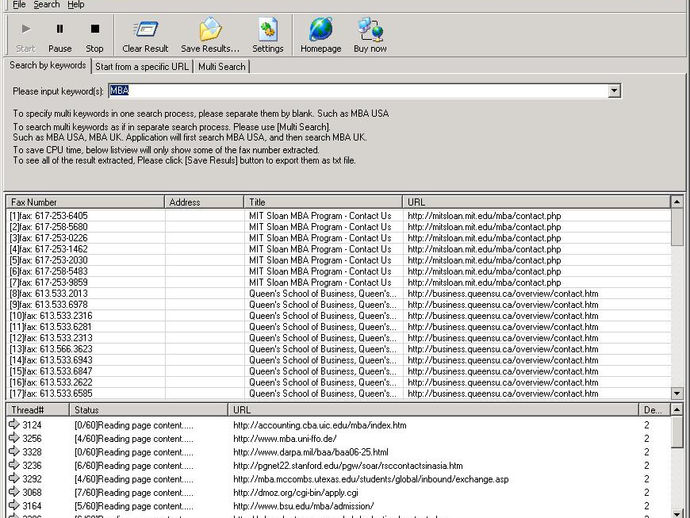The height and width of the screenshot is (518, 690).
Task: Switch to Search by keywords tab
Action: [x=48, y=65]
